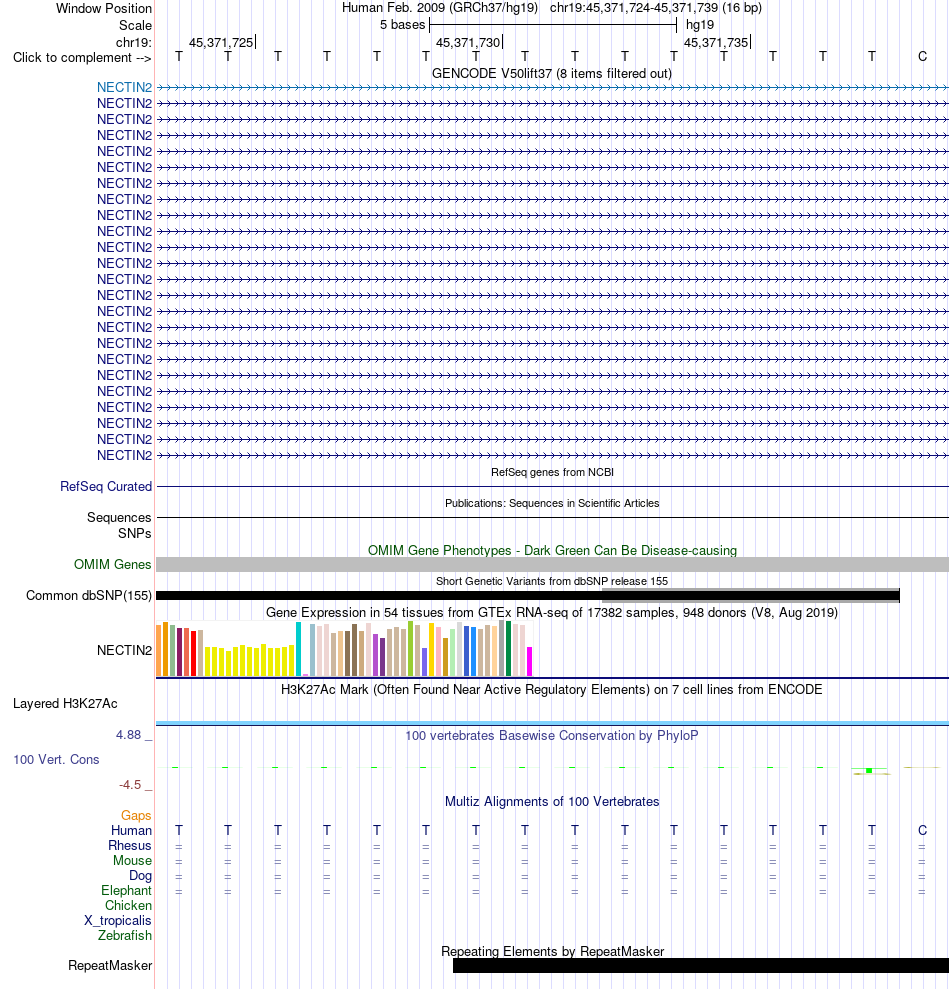The image size is (950, 989).
Task: Click the C base in complement row
Action: click(x=922, y=57)
